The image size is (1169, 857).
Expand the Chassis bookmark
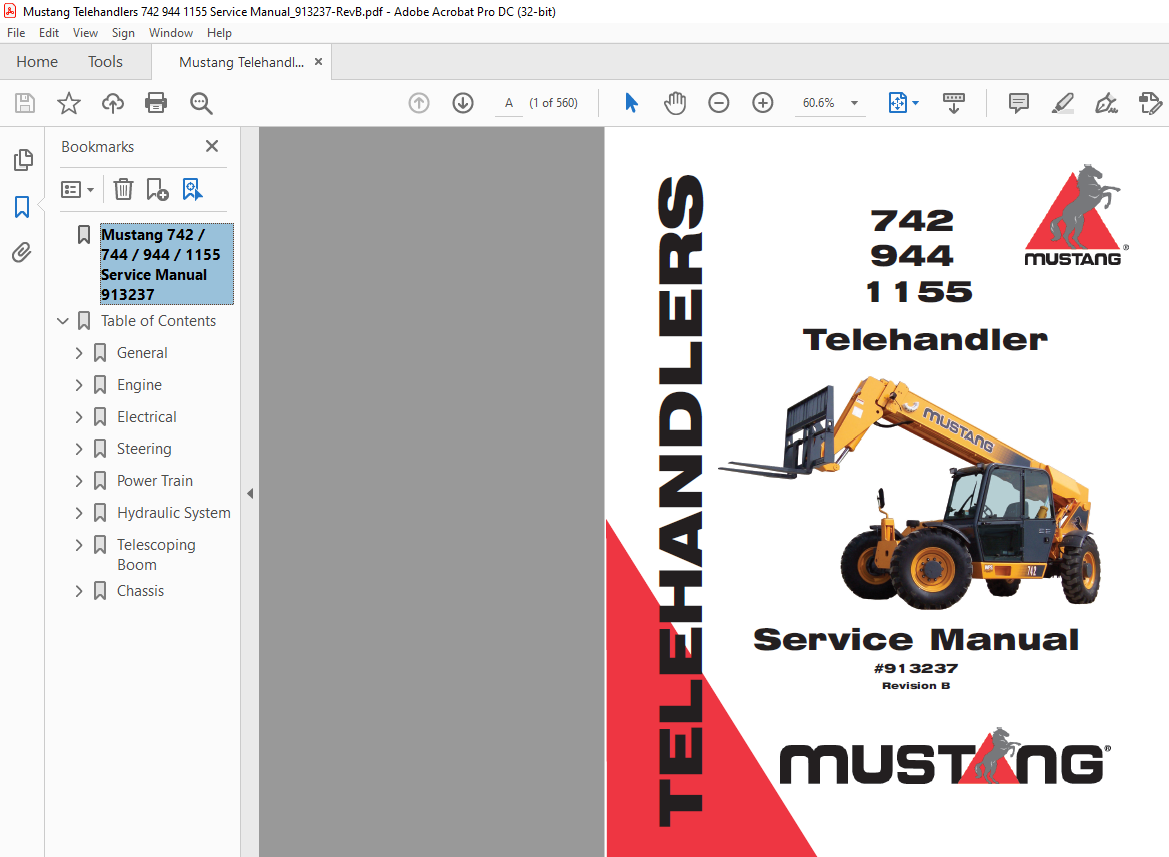(79, 592)
